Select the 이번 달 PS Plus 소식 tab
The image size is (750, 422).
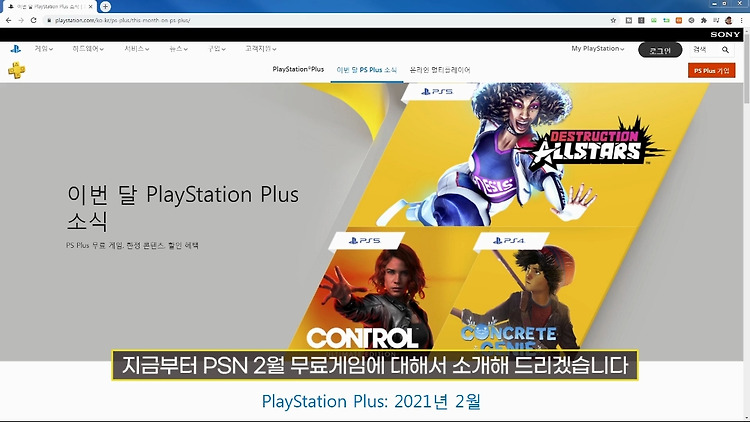[x=366, y=70]
